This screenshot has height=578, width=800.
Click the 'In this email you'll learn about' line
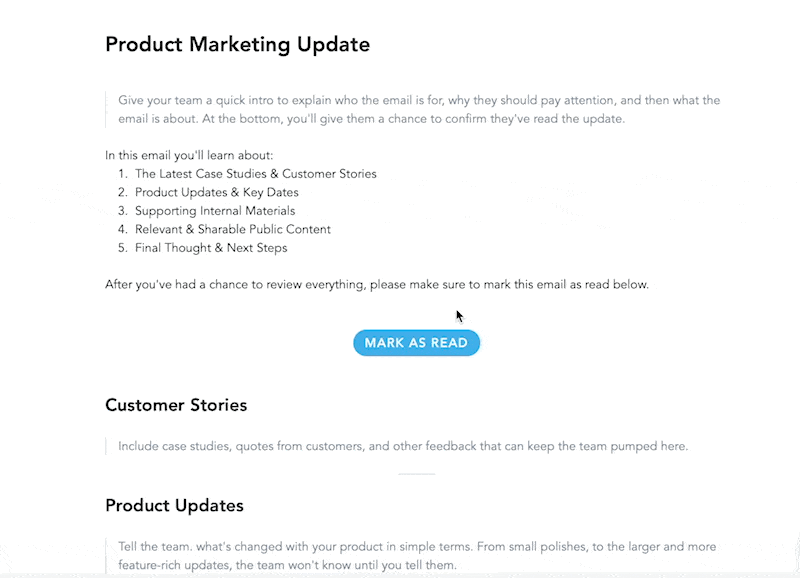coord(189,155)
